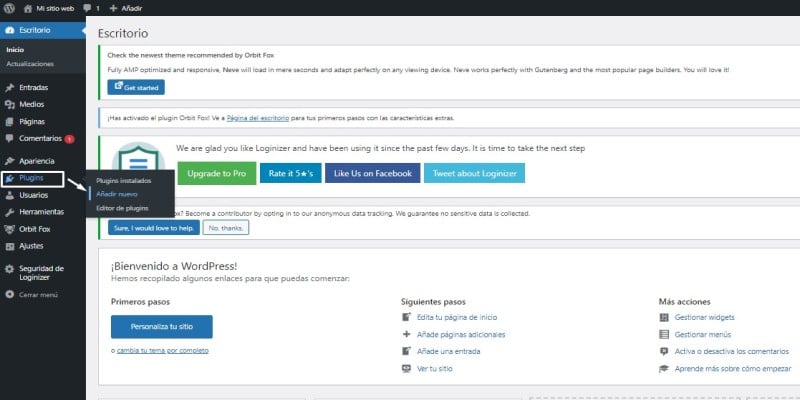800x400 pixels.
Task: Click the Escritorio dashboard icon
Action: [x=9, y=31]
